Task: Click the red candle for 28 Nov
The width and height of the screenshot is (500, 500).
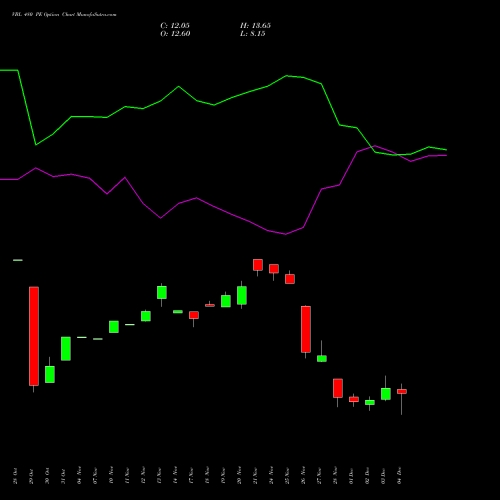Action: 338,388
